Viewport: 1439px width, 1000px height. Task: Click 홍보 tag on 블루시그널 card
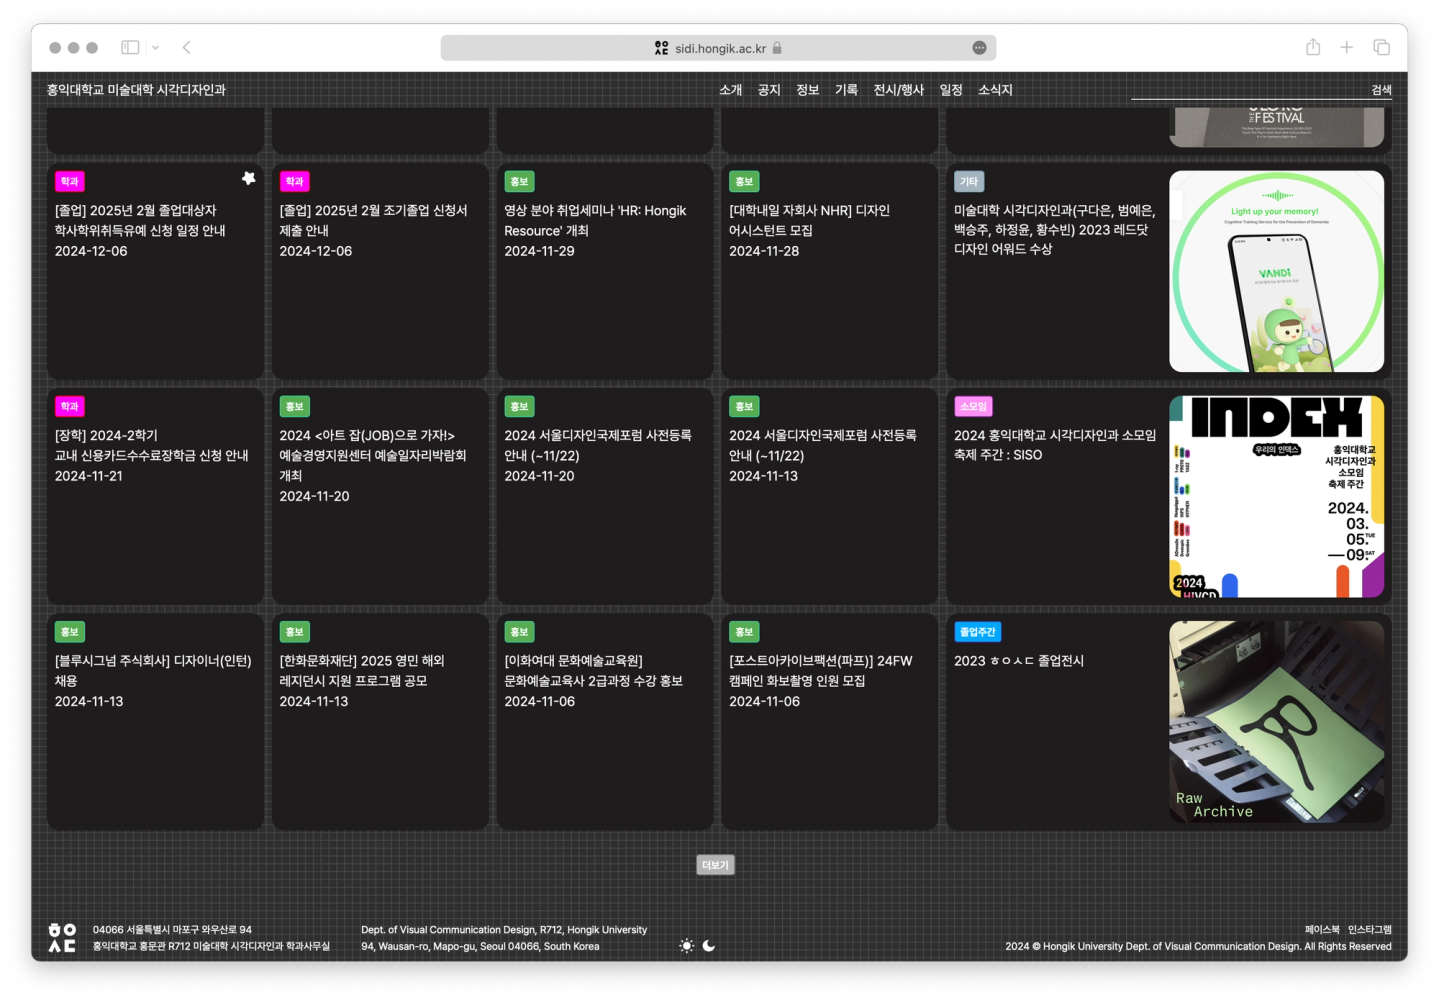tap(70, 632)
